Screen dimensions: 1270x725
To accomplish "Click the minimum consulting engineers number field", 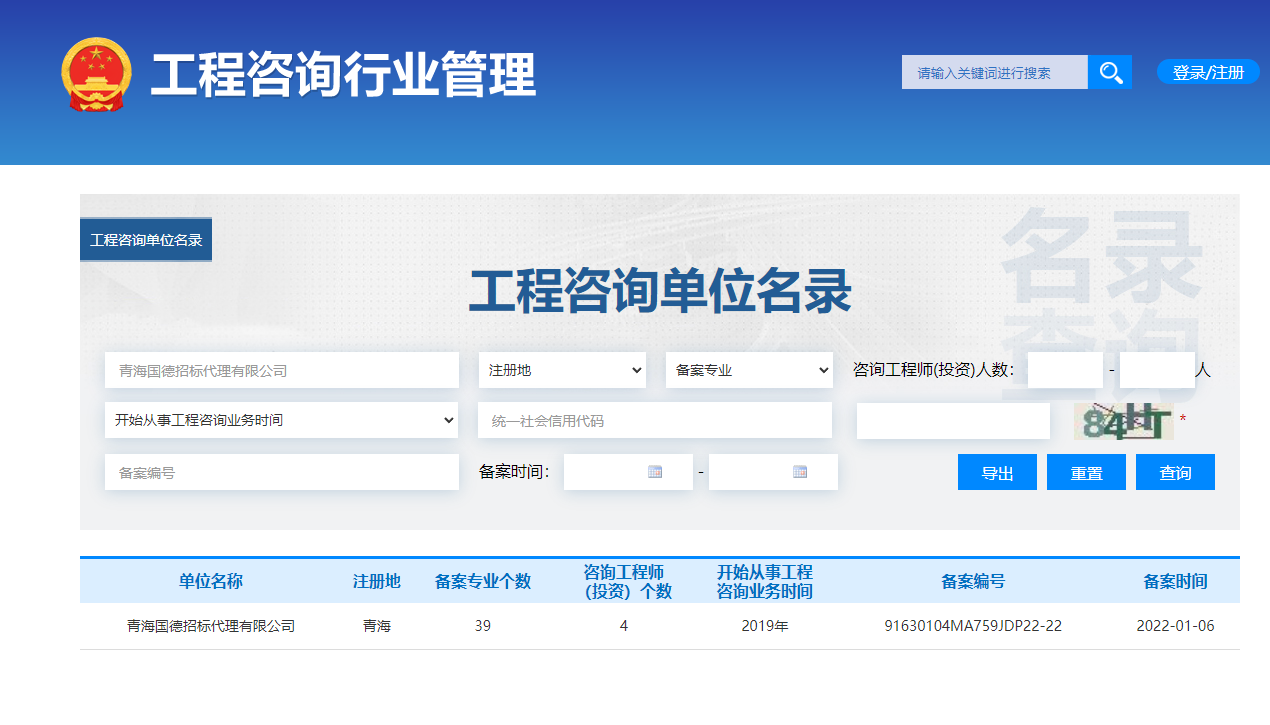I will pyautogui.click(x=1065, y=370).
